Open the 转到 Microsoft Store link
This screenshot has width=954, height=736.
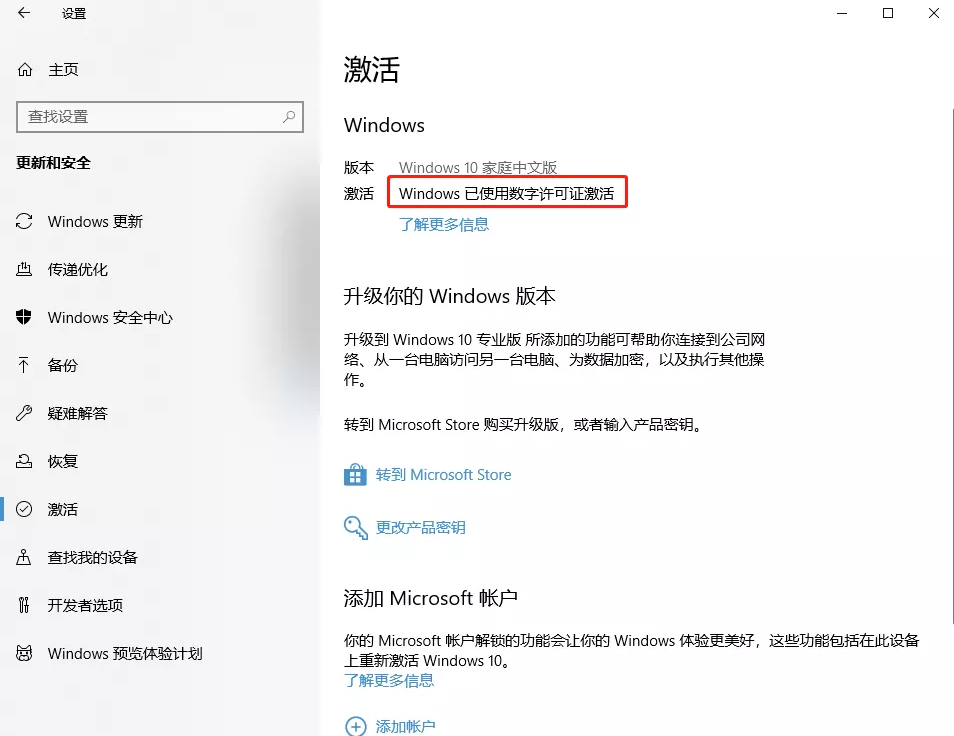coord(443,475)
